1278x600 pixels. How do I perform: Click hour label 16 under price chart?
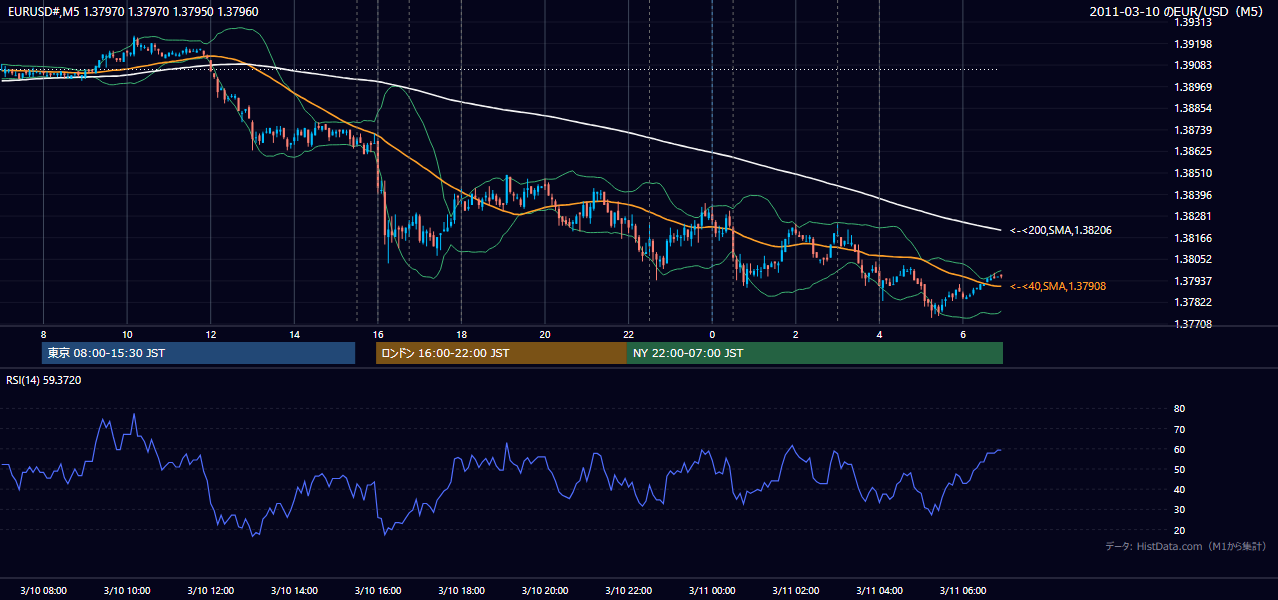point(377,334)
